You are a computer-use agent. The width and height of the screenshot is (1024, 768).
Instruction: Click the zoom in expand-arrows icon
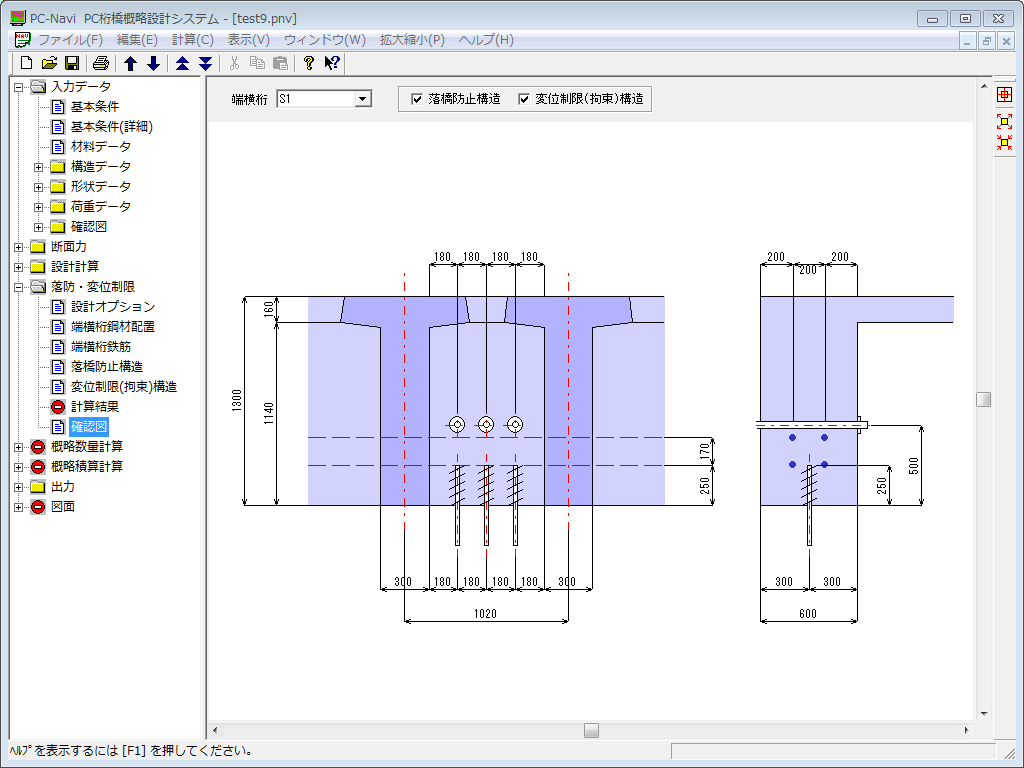pos(1004,119)
